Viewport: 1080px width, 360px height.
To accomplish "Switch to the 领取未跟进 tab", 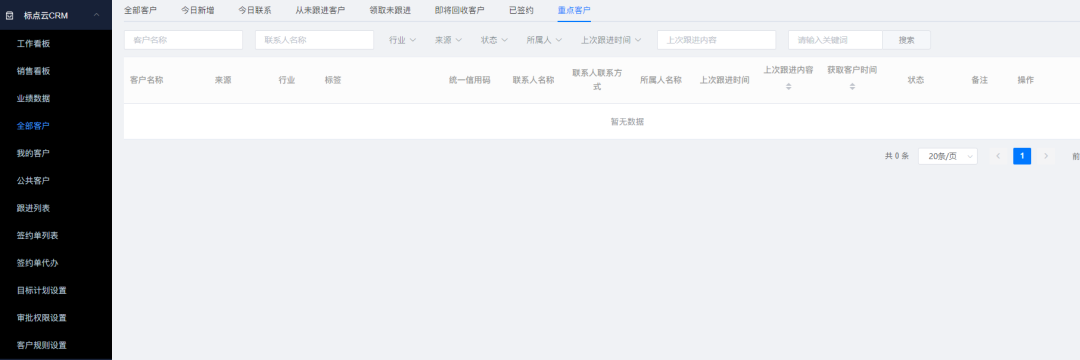I will click(391, 10).
